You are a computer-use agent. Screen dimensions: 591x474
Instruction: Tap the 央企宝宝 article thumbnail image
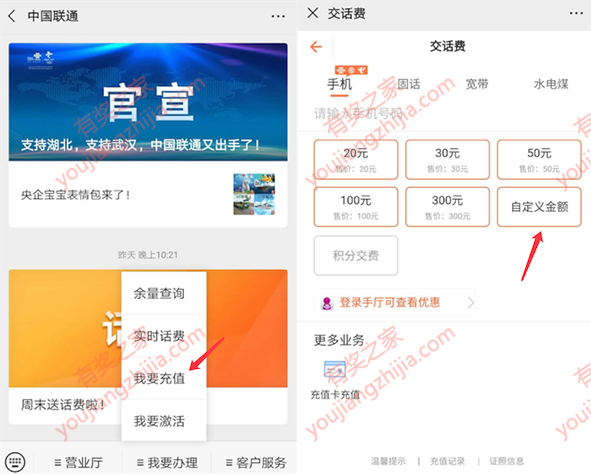254,194
